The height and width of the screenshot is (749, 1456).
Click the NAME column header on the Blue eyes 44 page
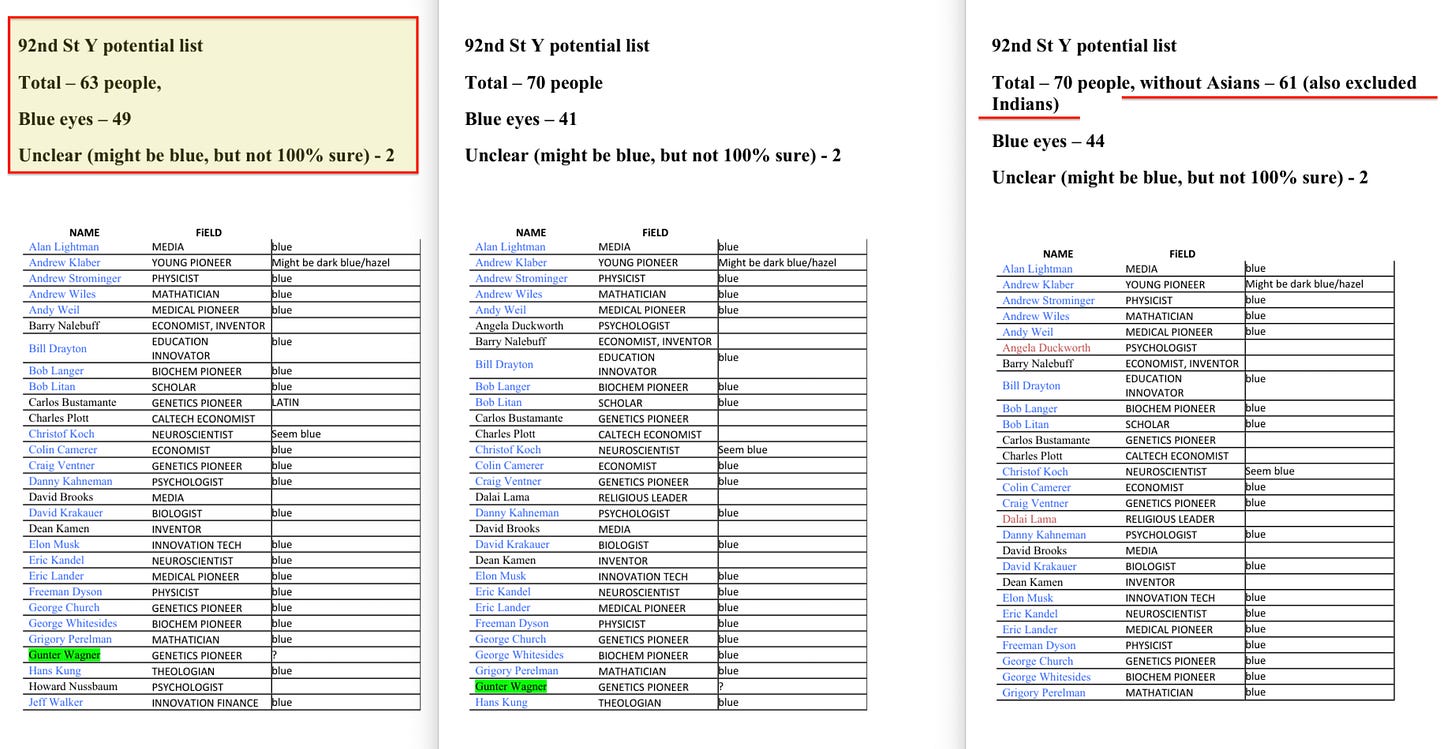[x=1058, y=254]
